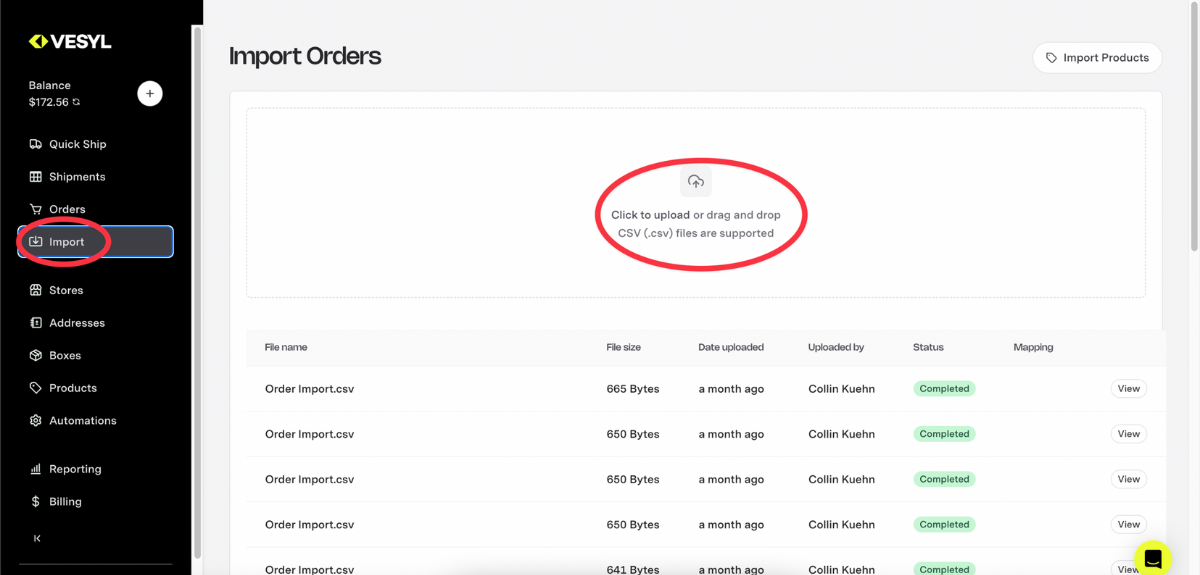1200x575 pixels.
Task: Click the Orders cart icon
Action: click(36, 209)
